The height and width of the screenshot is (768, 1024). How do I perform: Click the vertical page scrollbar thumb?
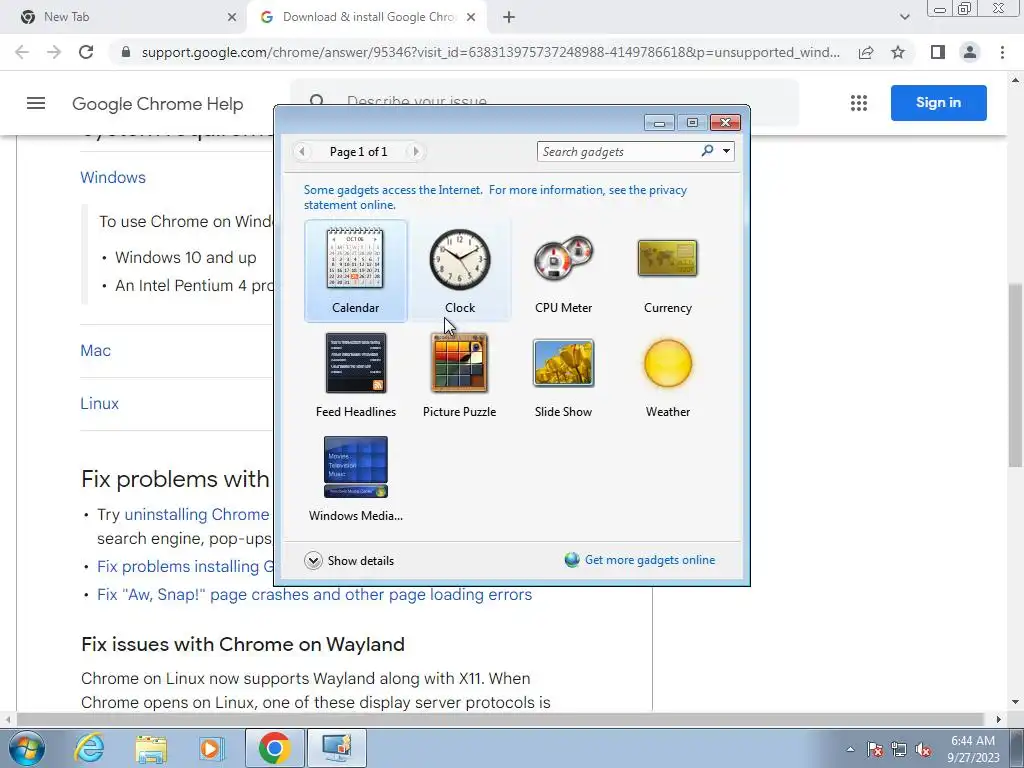pyautogui.click(x=1015, y=376)
